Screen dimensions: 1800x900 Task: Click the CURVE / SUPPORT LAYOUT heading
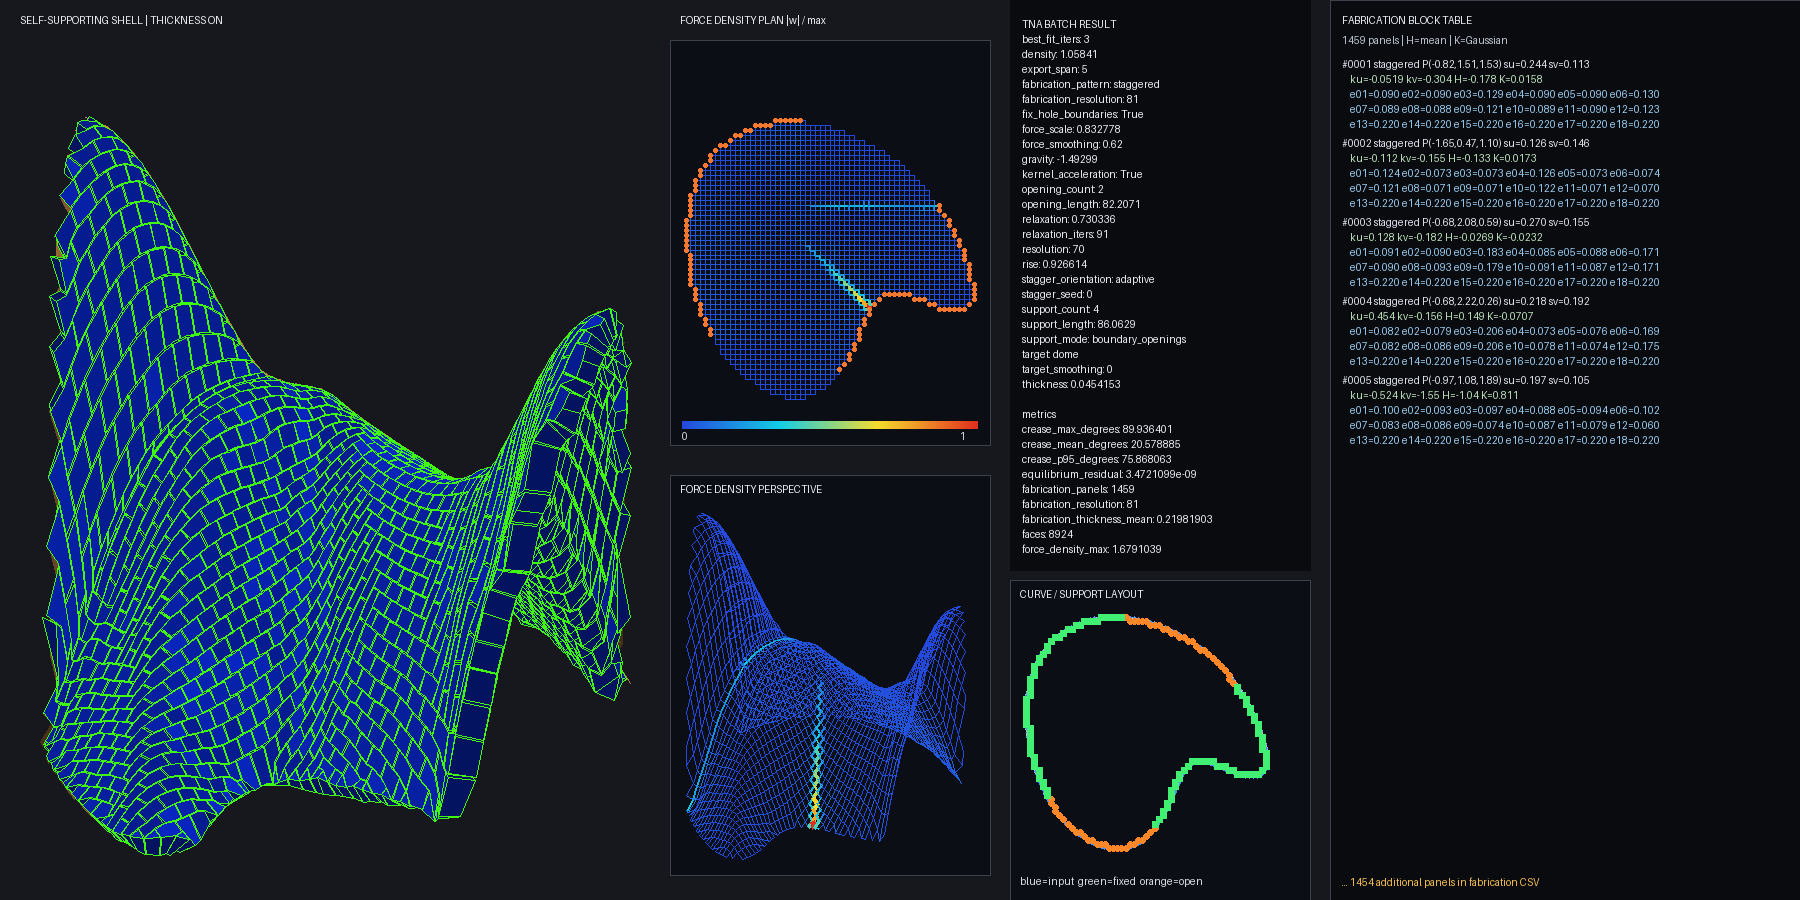1081,594
